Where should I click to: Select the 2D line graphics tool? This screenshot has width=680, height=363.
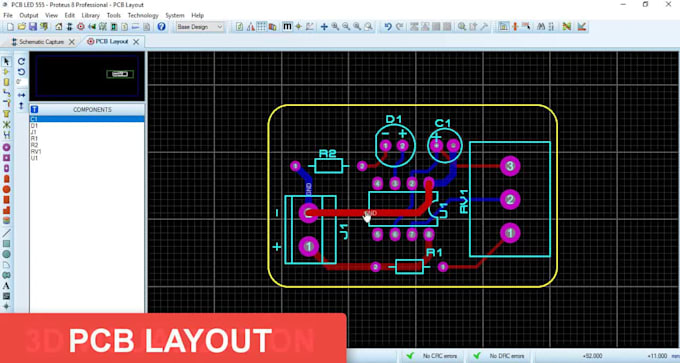[7, 233]
